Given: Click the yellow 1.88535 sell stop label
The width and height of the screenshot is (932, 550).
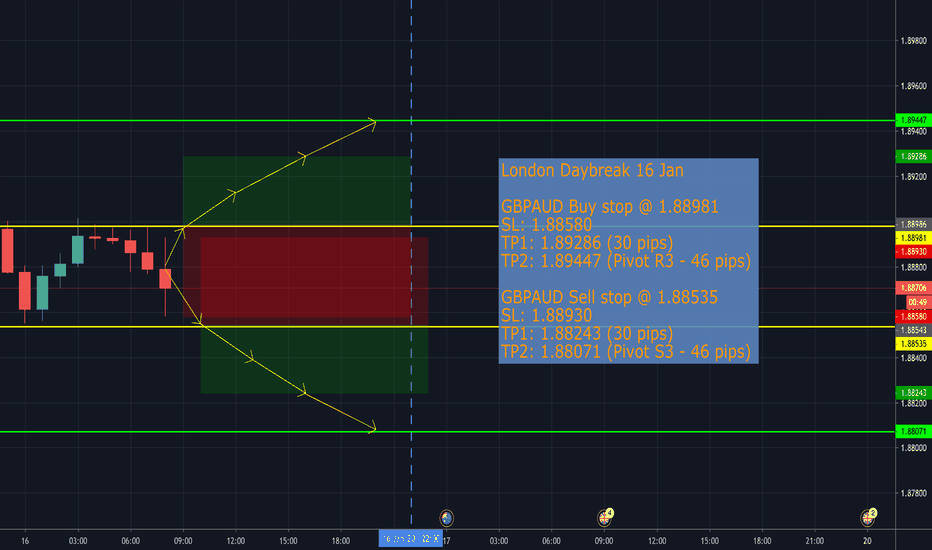Looking at the screenshot, I should point(913,343).
